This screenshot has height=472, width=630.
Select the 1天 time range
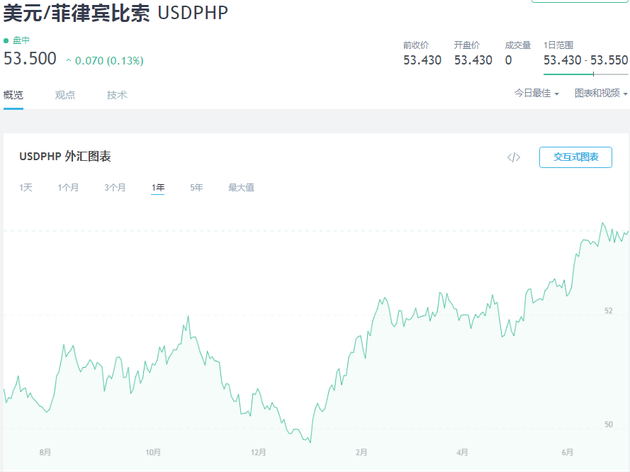26,187
